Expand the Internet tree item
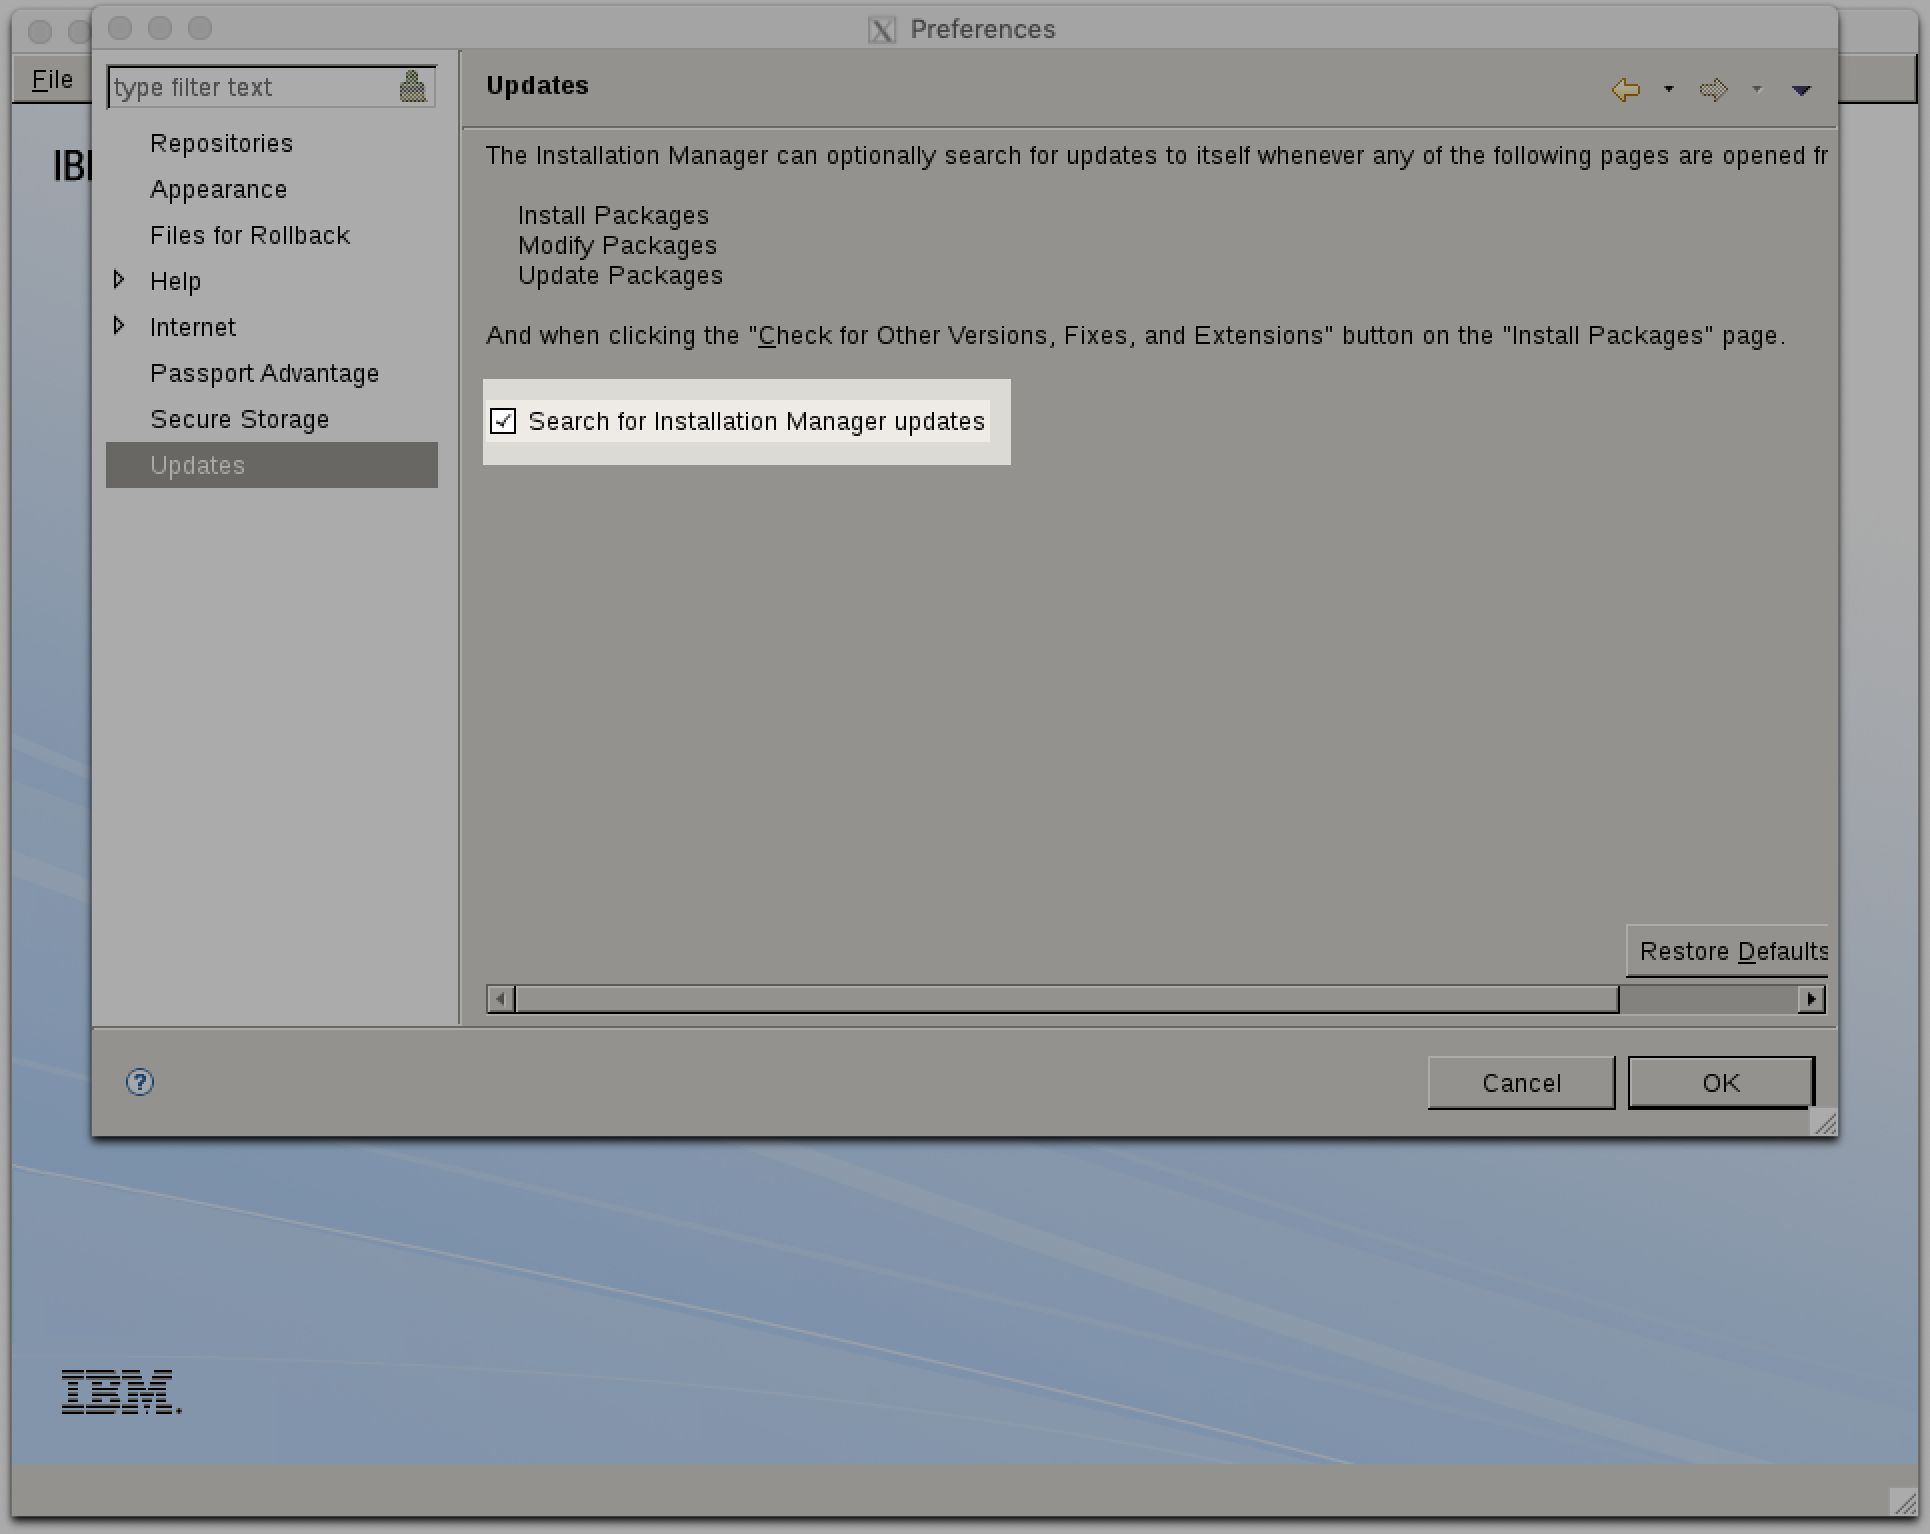Image resolution: width=1930 pixels, height=1534 pixels. (119, 326)
